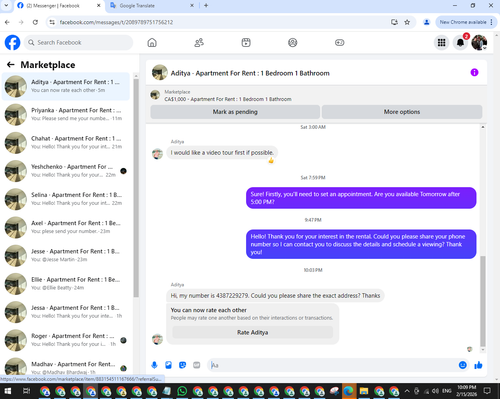Image resolution: width=500 pixels, height=399 pixels.
Task: Open the notifications bell
Action: coord(460,42)
